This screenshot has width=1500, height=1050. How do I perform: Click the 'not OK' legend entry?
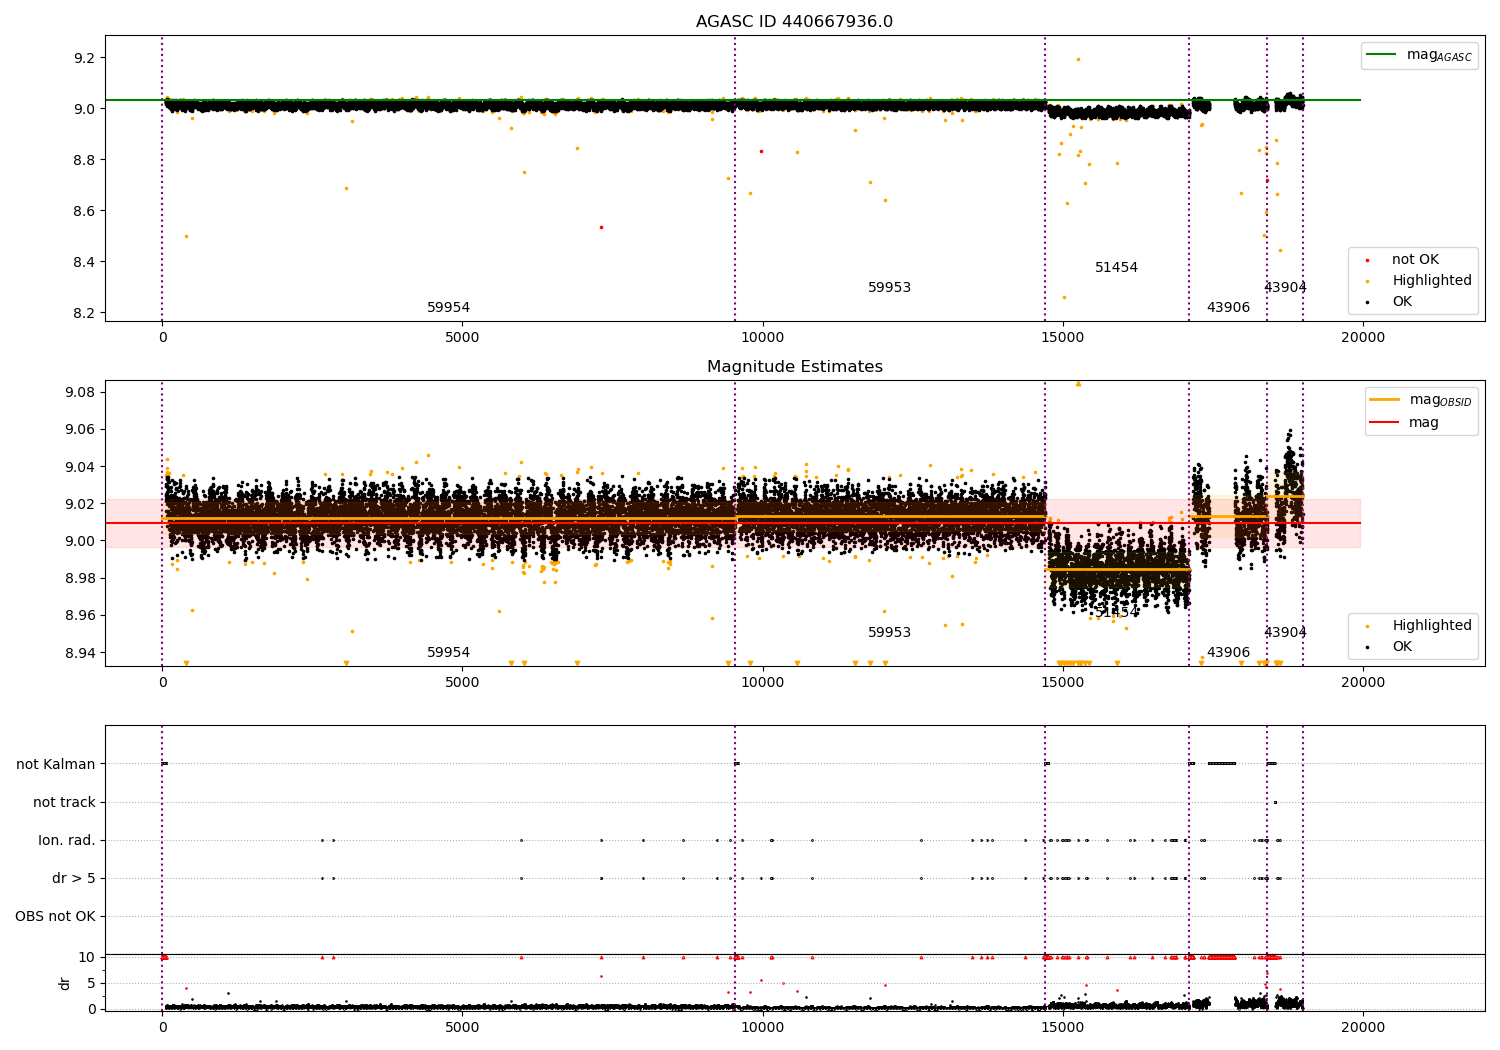[1414, 260]
